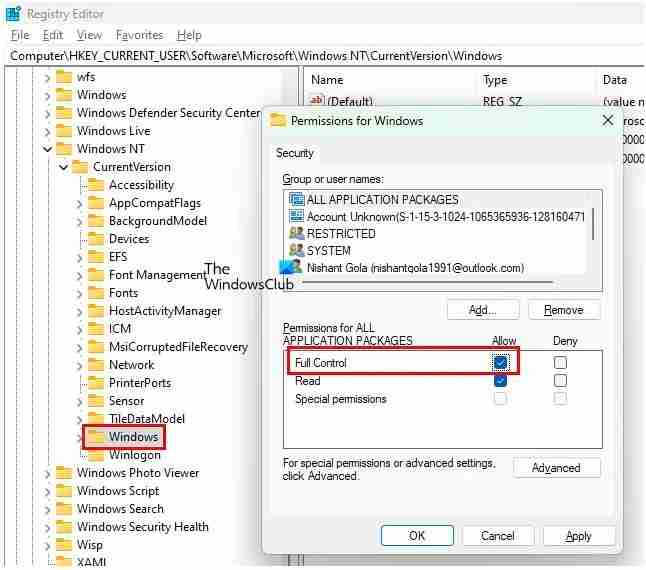646x570 pixels.
Task: Open the Help menu
Action: click(x=189, y=35)
